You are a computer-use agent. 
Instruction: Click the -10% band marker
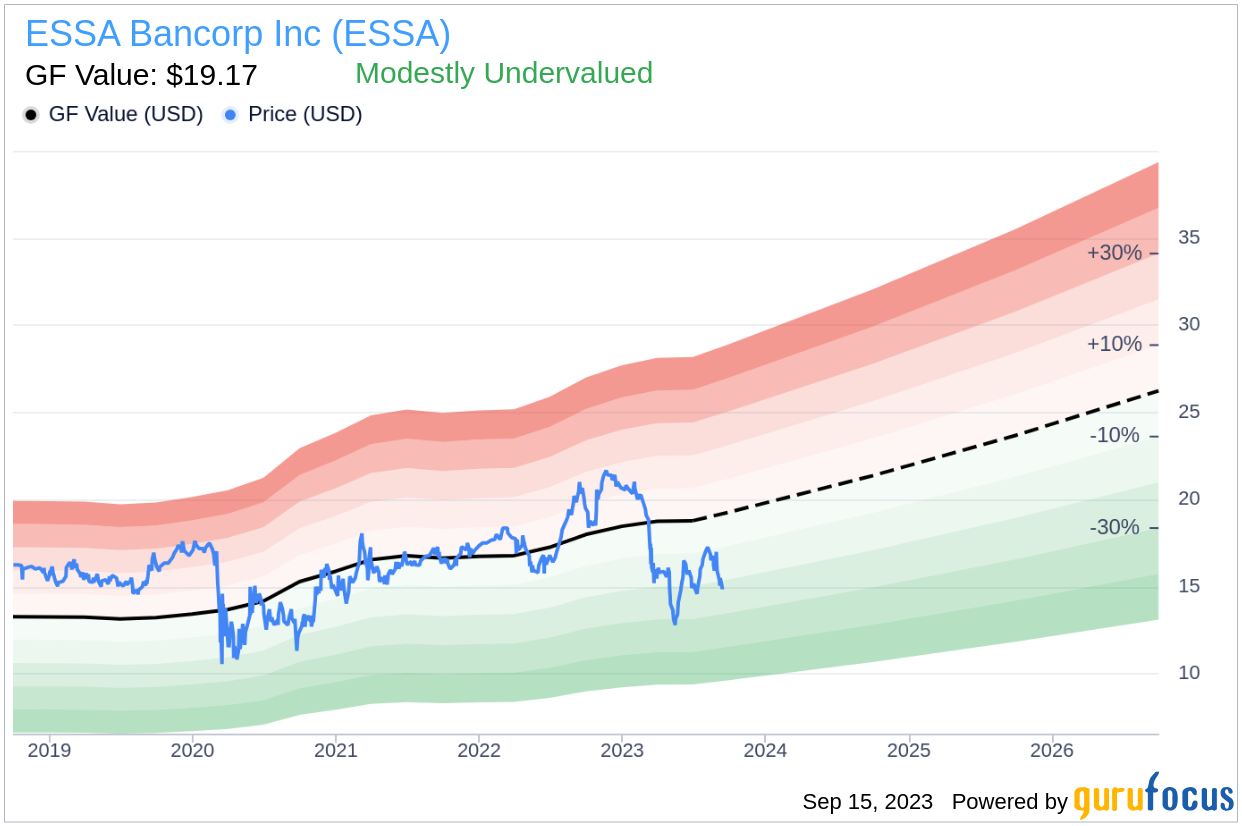(x=1115, y=436)
